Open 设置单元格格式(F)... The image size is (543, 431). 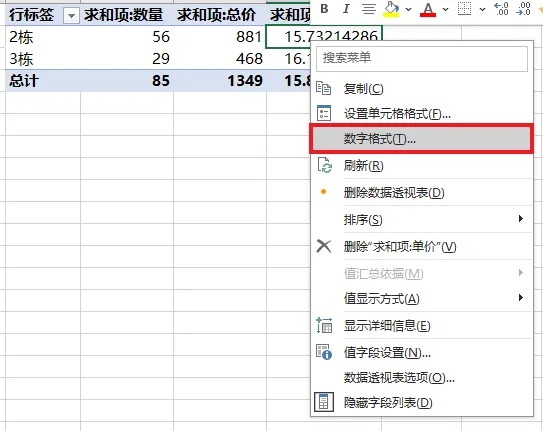[x=422, y=114]
